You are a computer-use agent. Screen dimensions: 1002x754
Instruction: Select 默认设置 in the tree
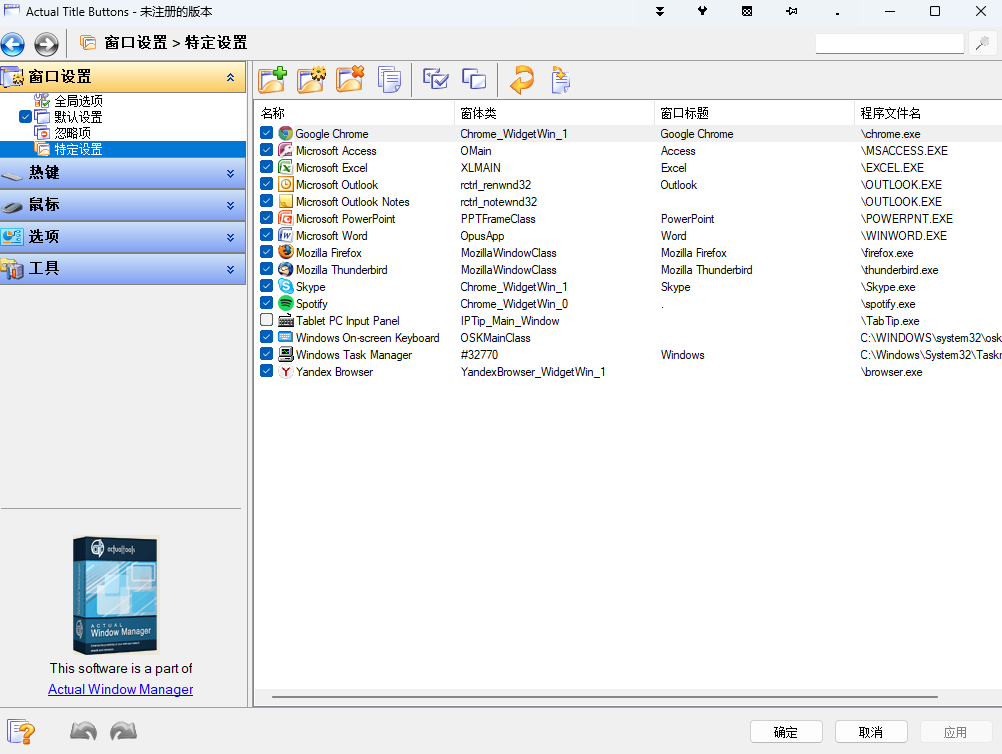click(78, 117)
